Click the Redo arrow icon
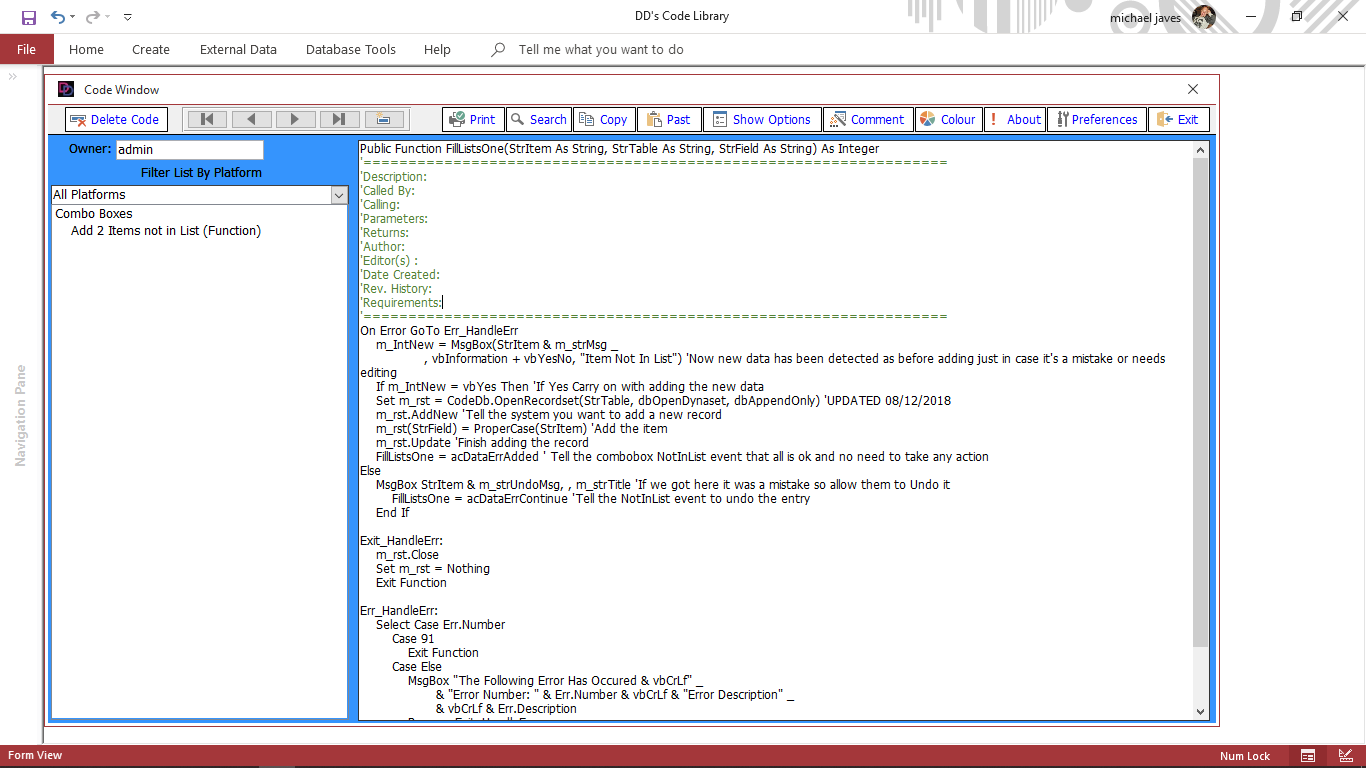This screenshot has height=768, width=1366. click(x=93, y=17)
